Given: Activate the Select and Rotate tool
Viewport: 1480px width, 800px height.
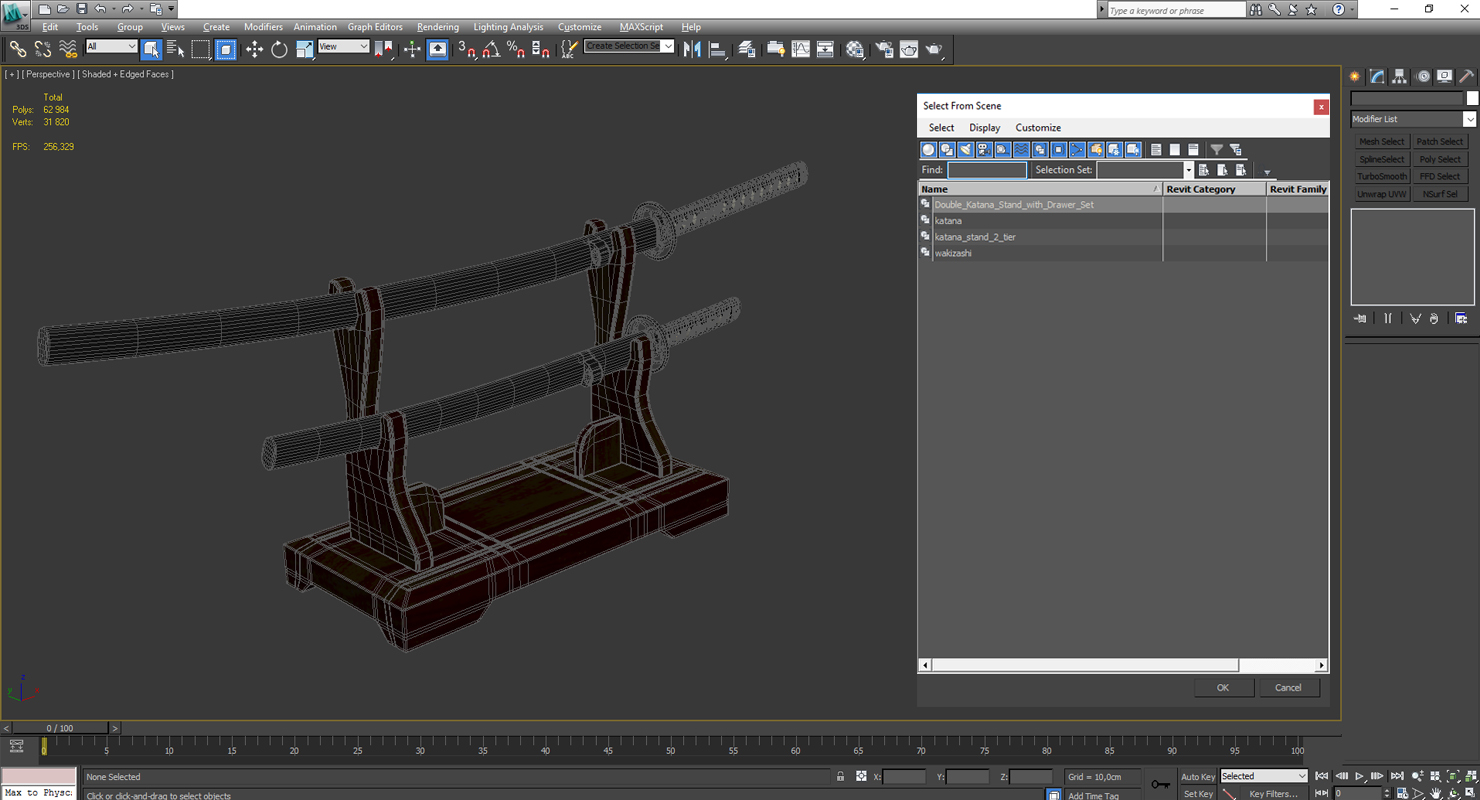Looking at the screenshot, I should pyautogui.click(x=279, y=49).
